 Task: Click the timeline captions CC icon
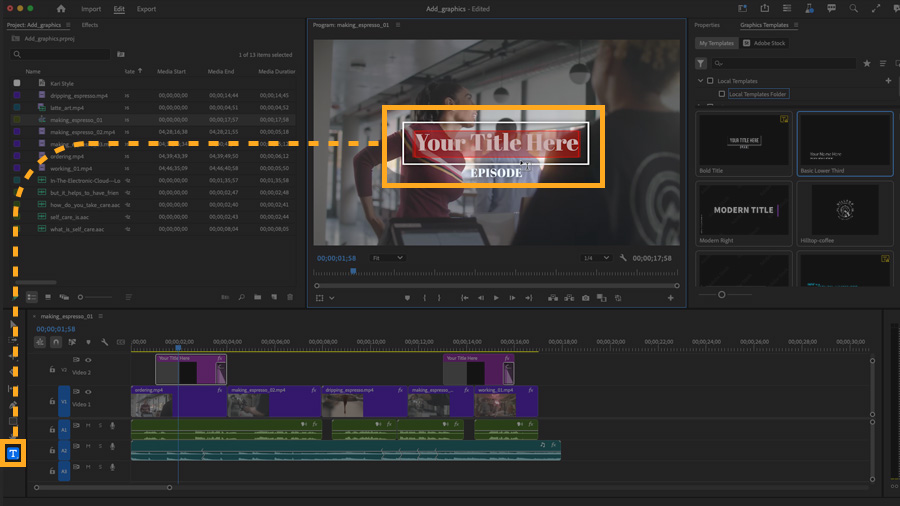121,342
